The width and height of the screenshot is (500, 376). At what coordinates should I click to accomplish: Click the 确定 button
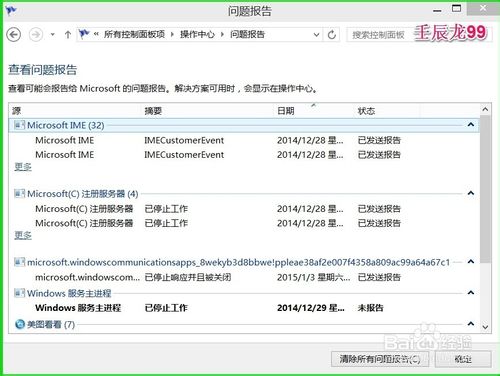pyautogui.click(x=463, y=359)
